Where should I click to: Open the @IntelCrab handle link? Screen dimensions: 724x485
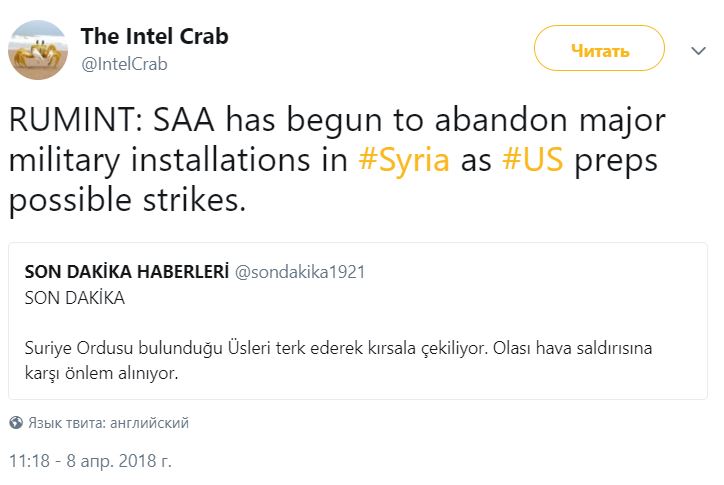[124, 64]
